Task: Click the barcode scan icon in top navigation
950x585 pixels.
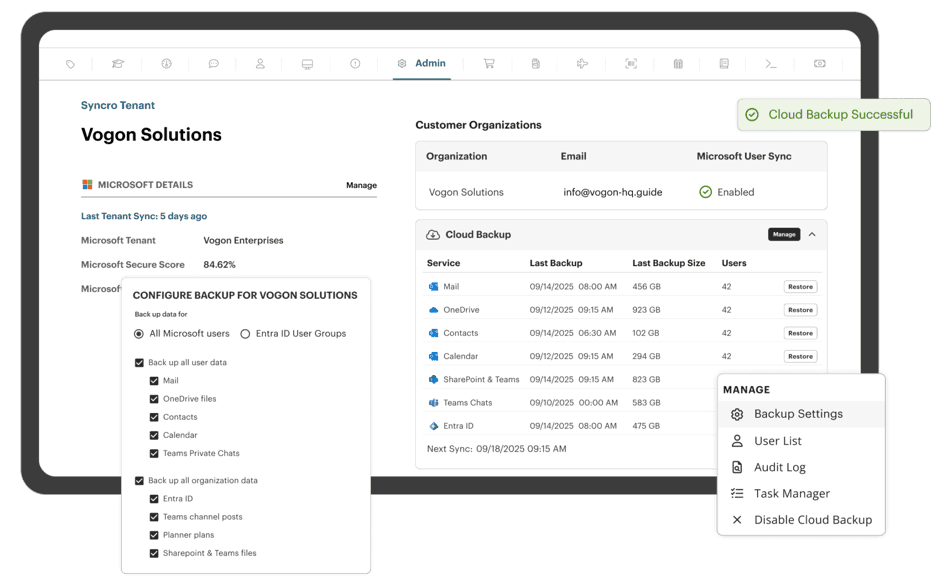Action: coord(631,64)
